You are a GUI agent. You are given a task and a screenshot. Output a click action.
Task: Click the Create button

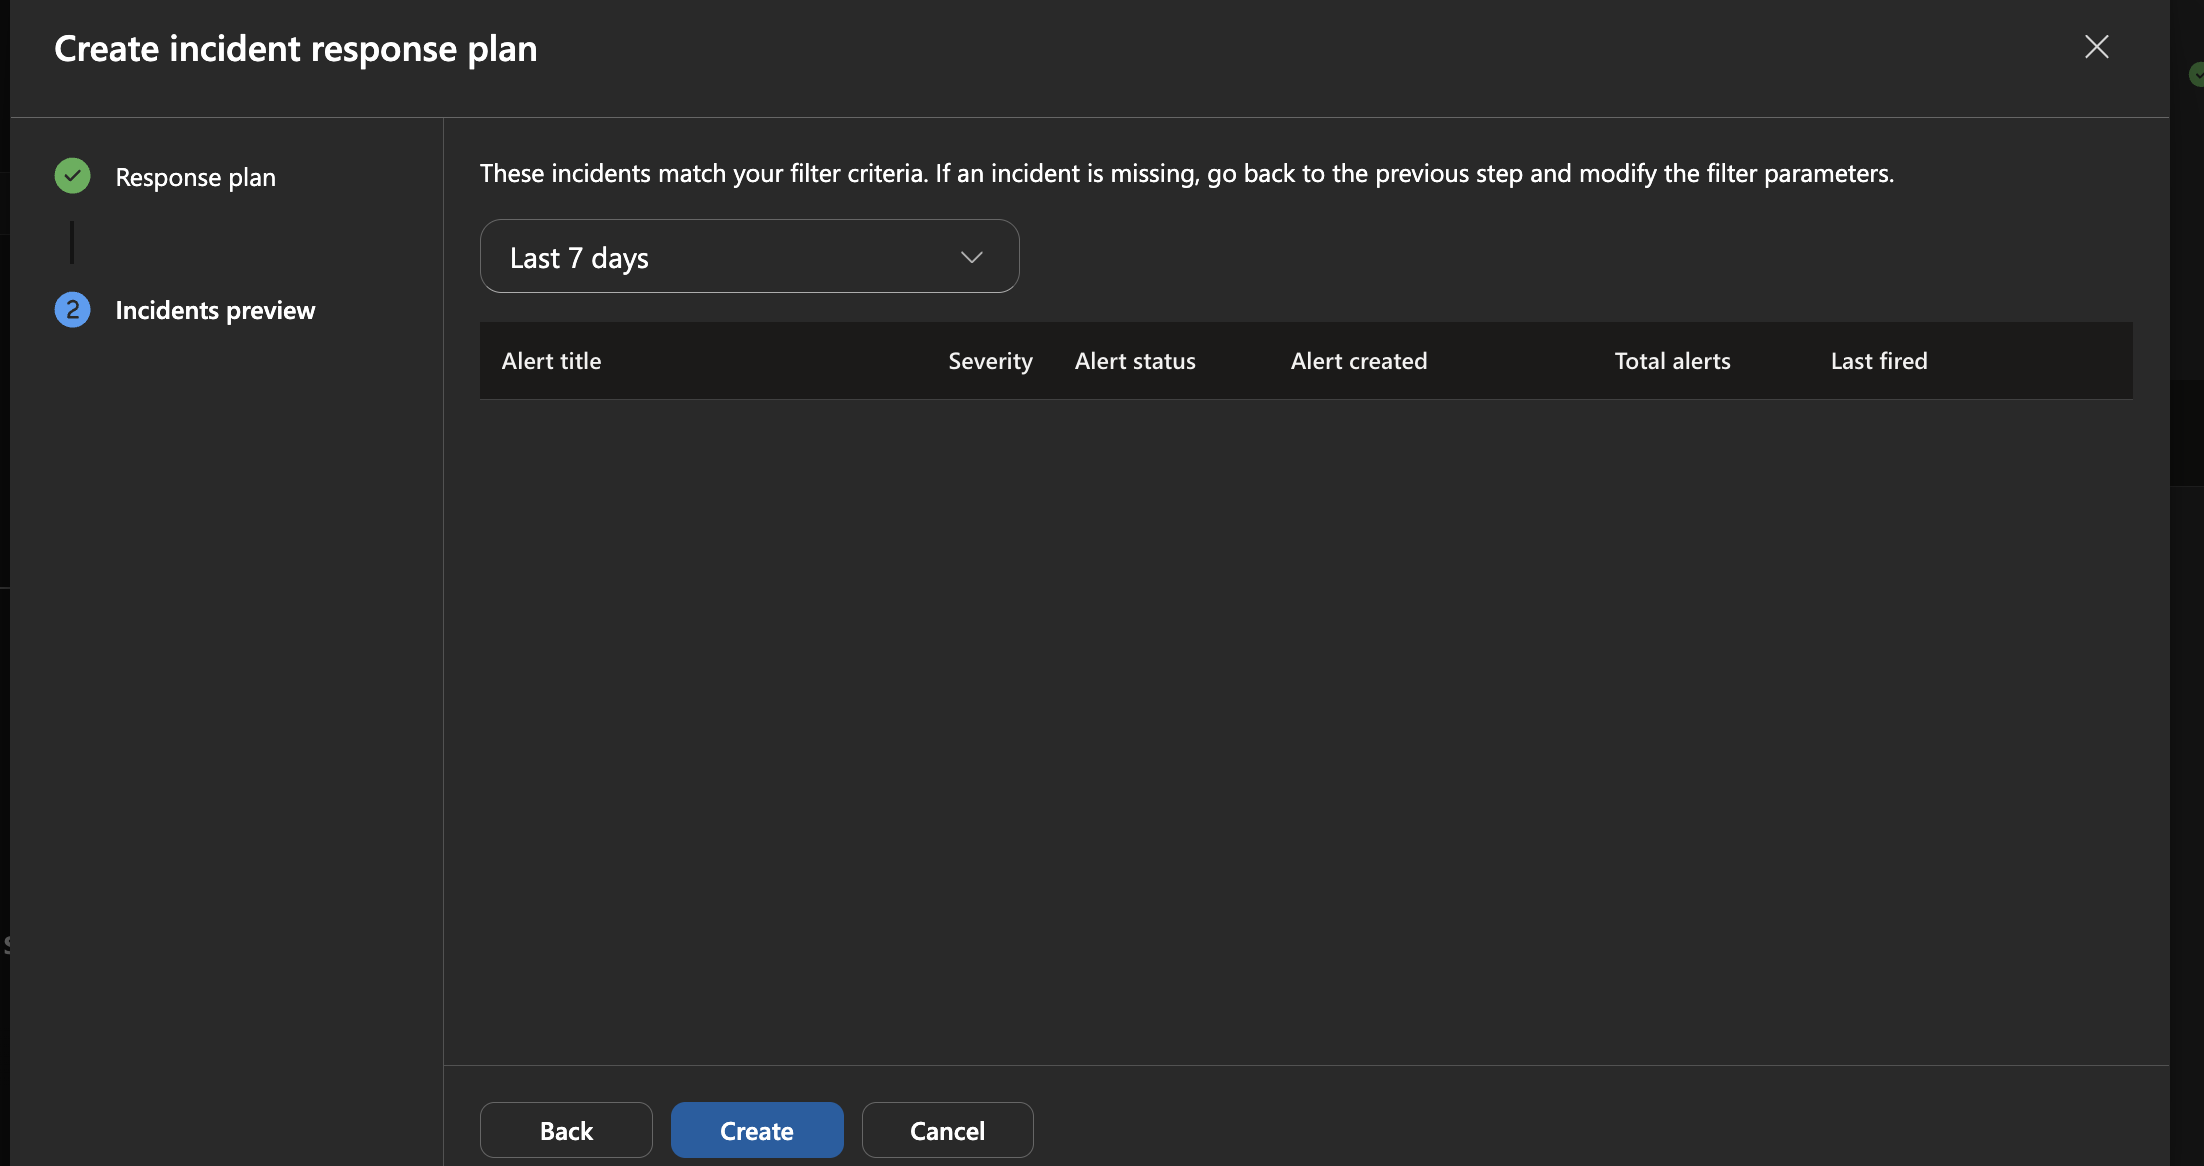(x=757, y=1130)
